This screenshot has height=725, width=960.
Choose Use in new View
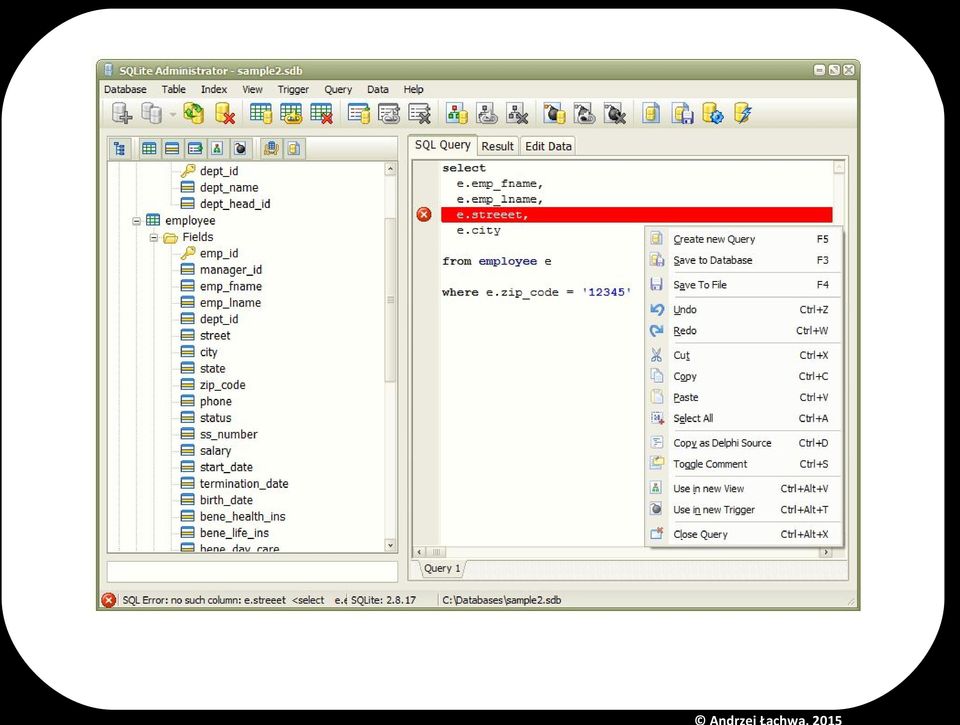coord(744,489)
